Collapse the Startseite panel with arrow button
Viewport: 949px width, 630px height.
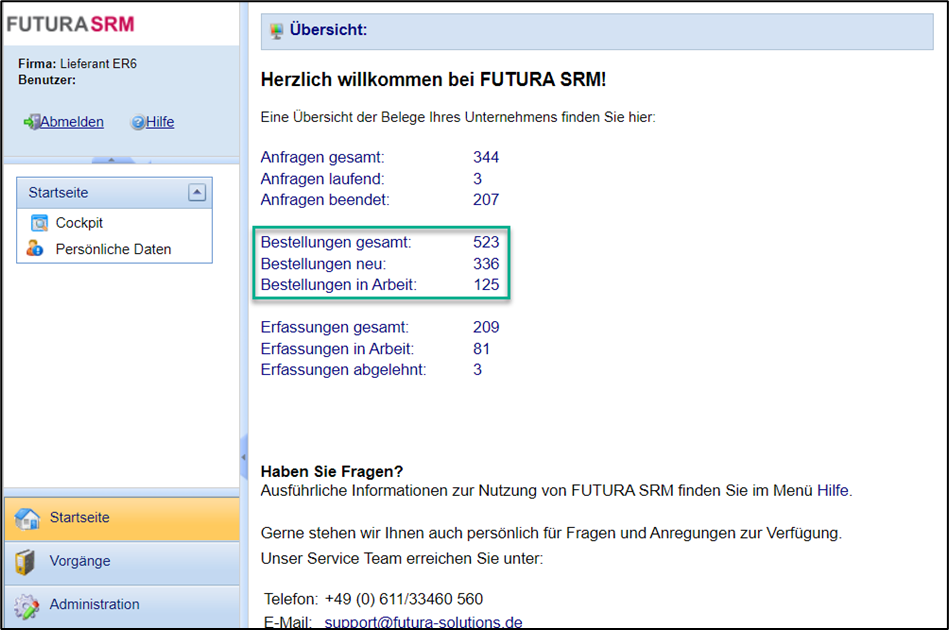[x=197, y=192]
